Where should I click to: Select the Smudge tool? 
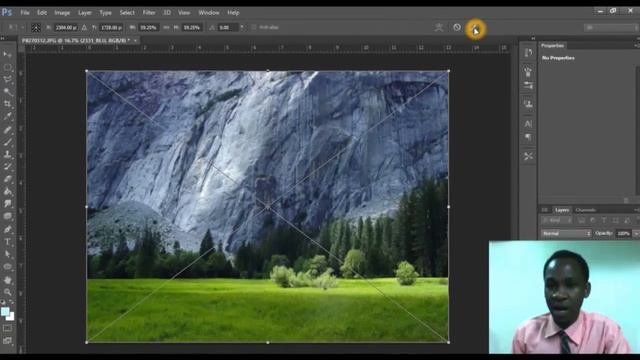[7, 204]
